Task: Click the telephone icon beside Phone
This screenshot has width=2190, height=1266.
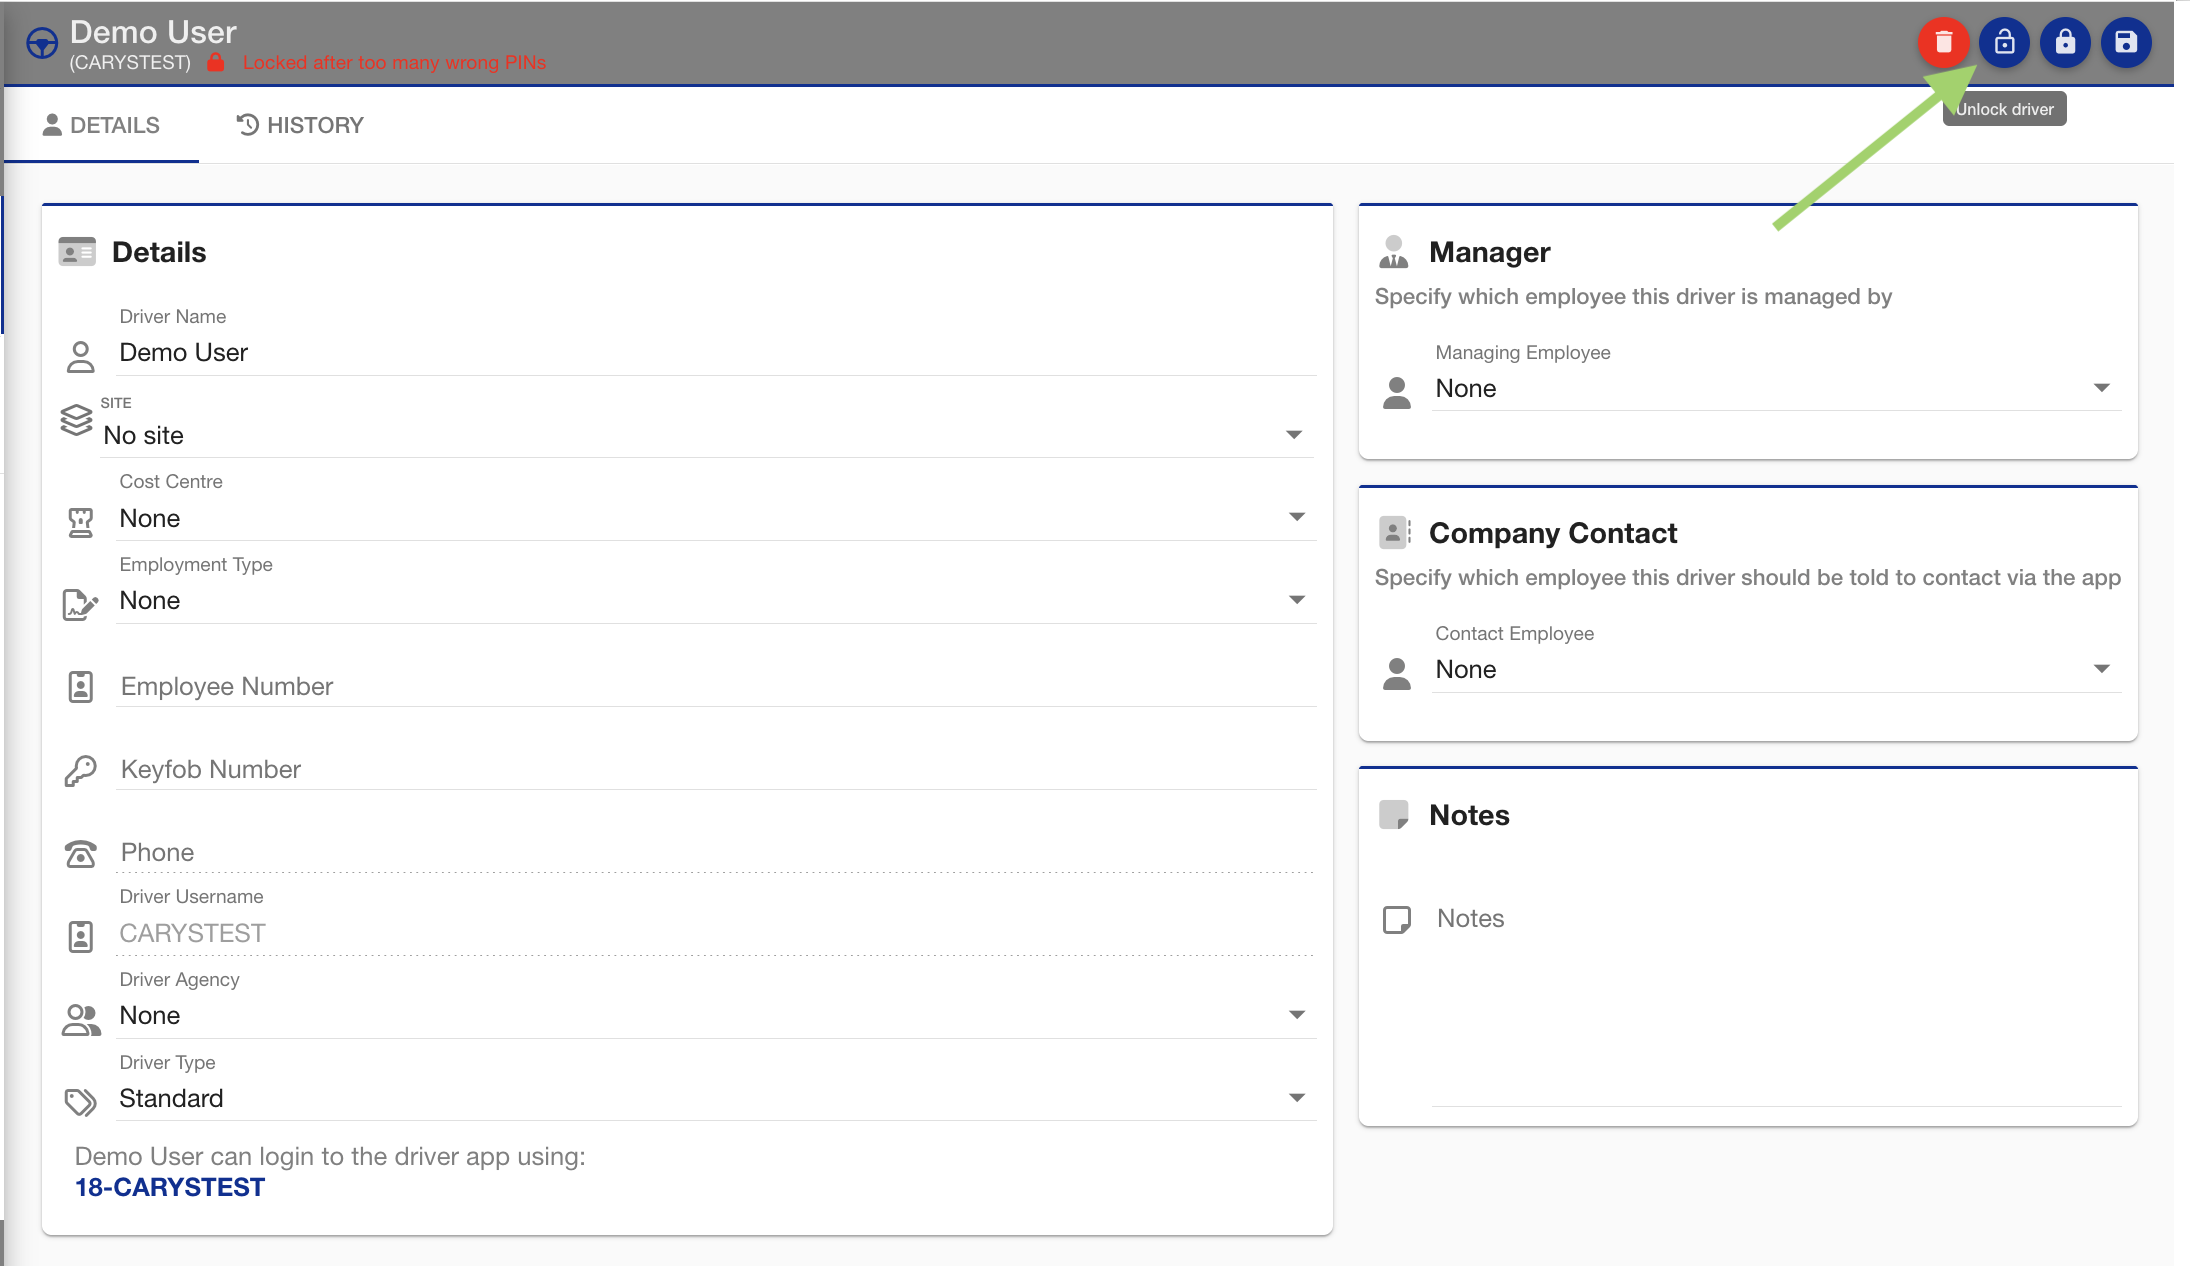Action: pyautogui.click(x=80, y=854)
